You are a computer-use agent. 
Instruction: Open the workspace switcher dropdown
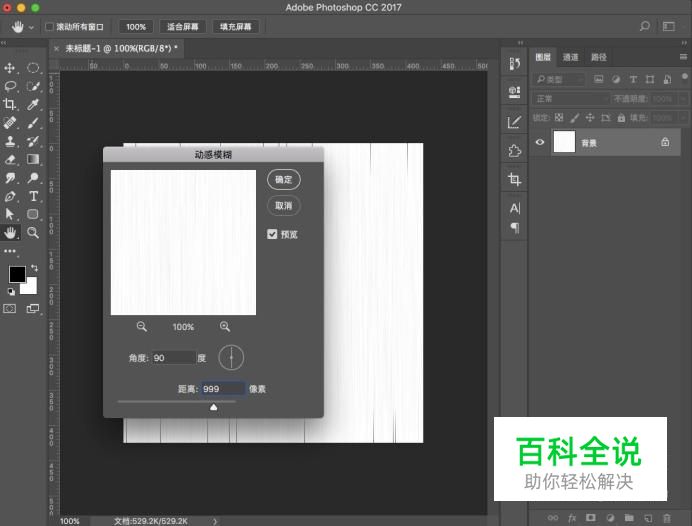(x=669, y=26)
